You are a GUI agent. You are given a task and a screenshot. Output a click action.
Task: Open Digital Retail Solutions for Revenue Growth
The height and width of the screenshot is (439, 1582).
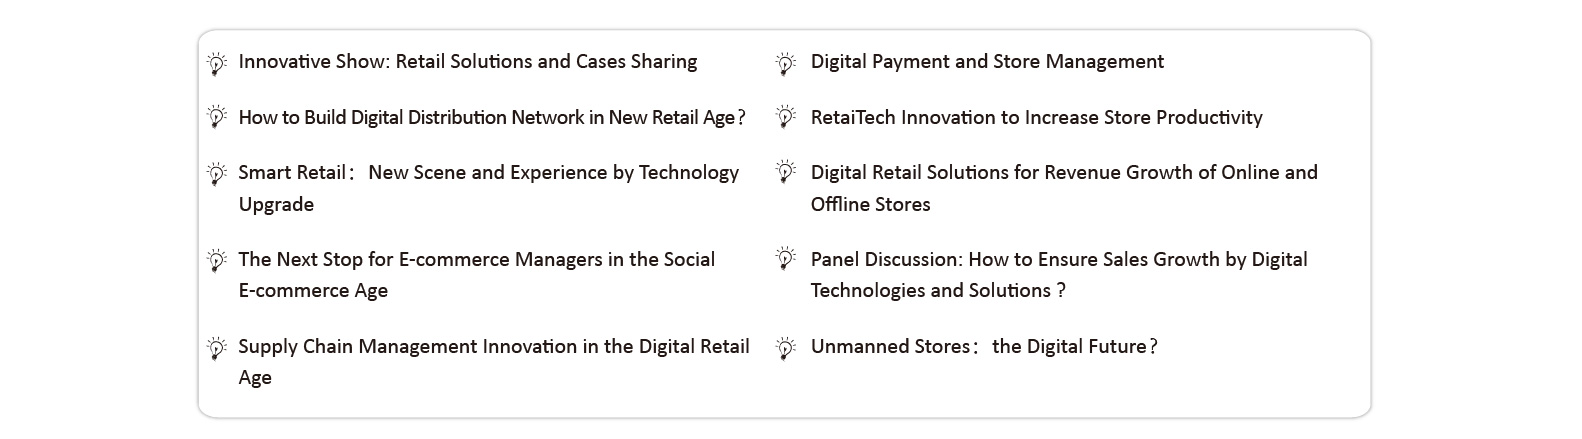tap(1064, 188)
